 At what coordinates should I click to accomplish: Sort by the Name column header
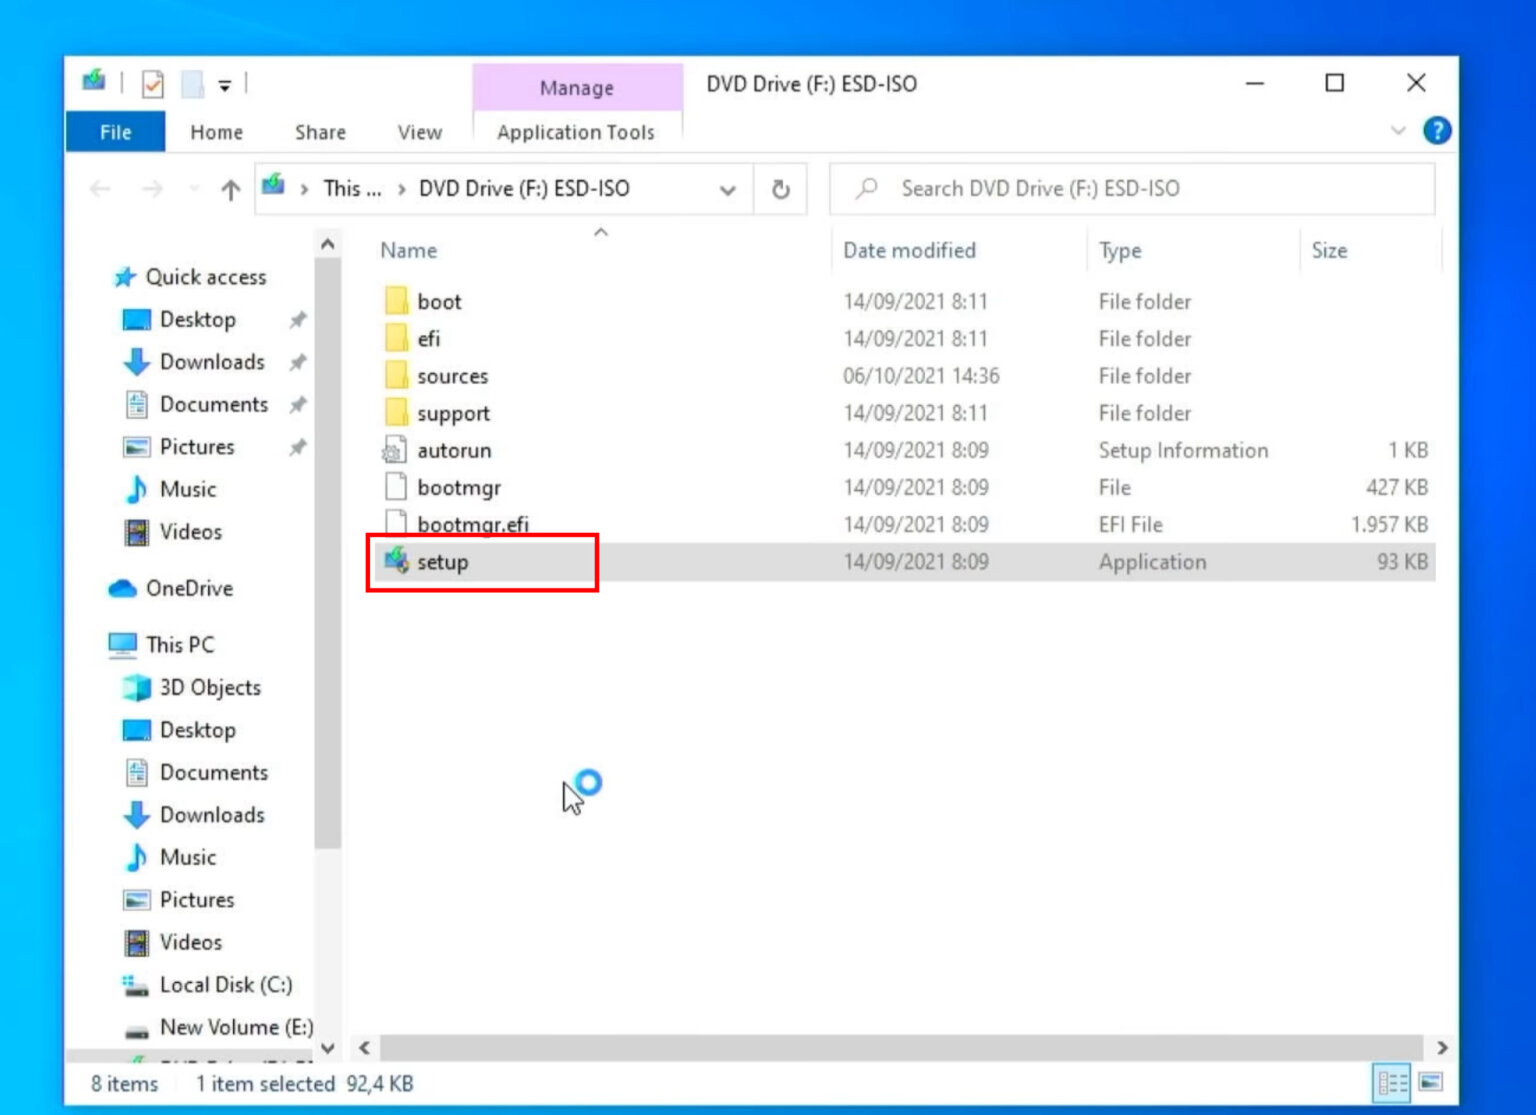[408, 250]
